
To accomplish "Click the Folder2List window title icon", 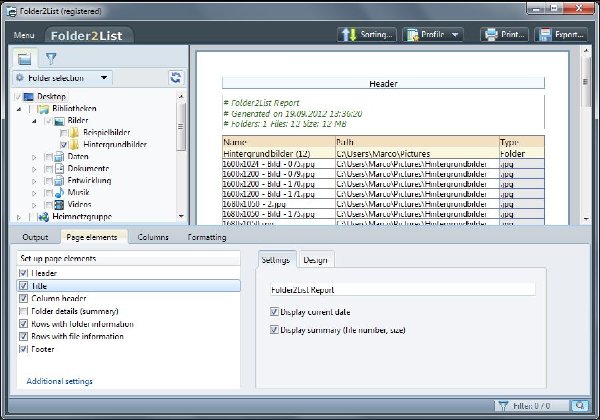I will click(x=12, y=11).
